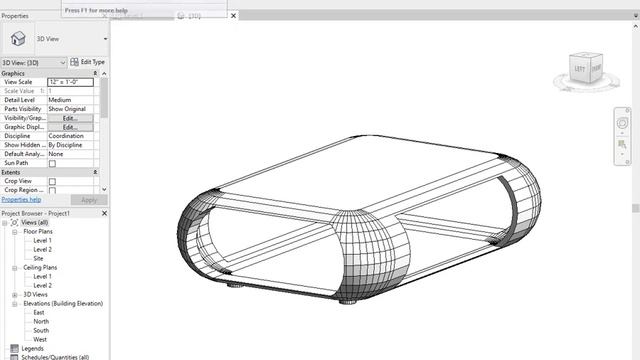640x360 pixels.
Task: Select Level 2 under Floor Plans
Action: [42, 249]
